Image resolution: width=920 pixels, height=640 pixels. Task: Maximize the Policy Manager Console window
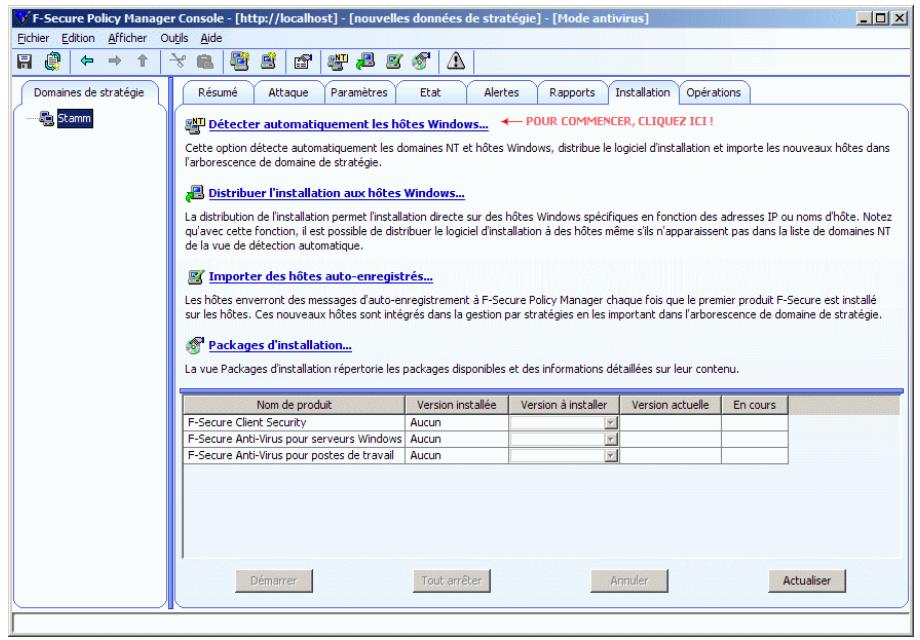coord(881,18)
